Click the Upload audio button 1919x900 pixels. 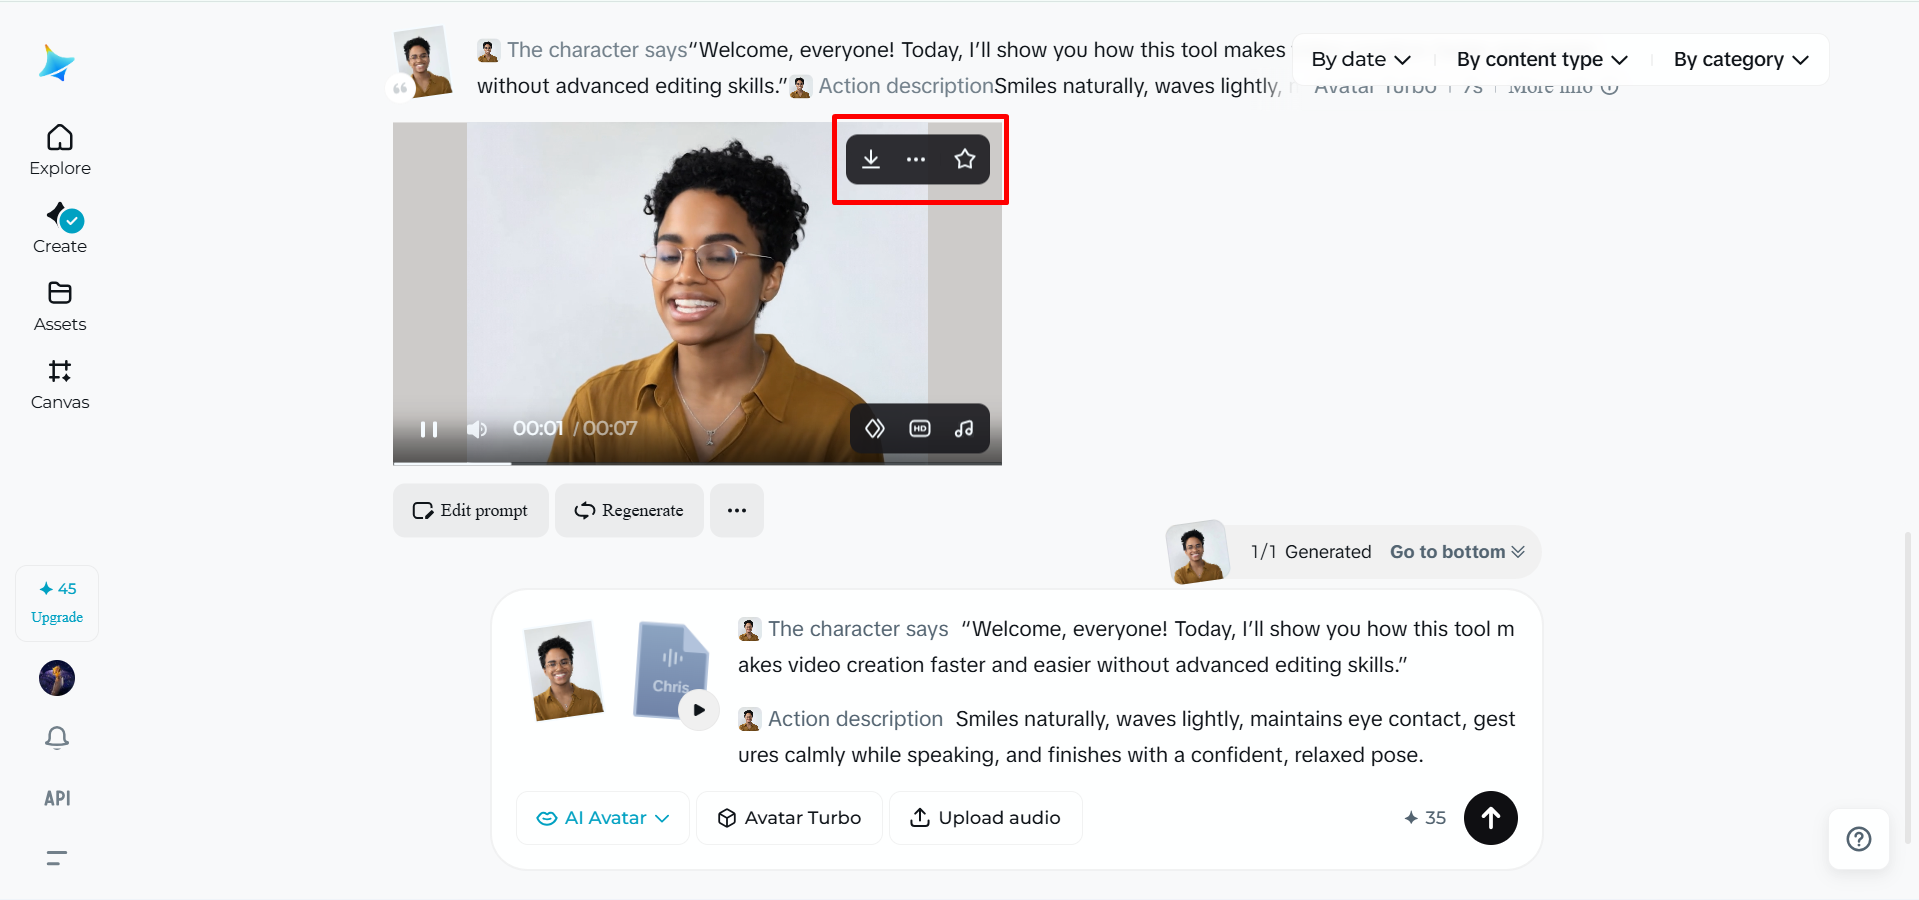(x=985, y=818)
